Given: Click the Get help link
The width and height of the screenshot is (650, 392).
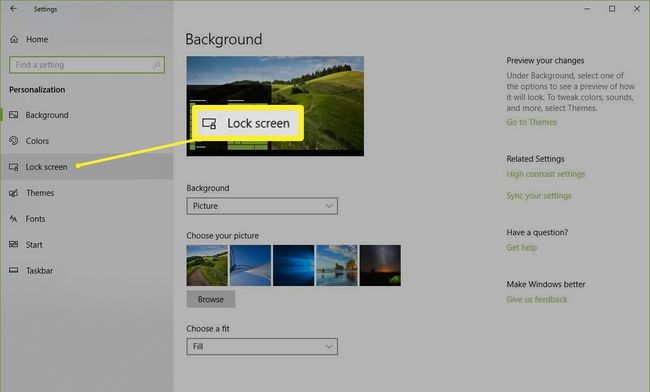Looking at the screenshot, I should 521,247.
